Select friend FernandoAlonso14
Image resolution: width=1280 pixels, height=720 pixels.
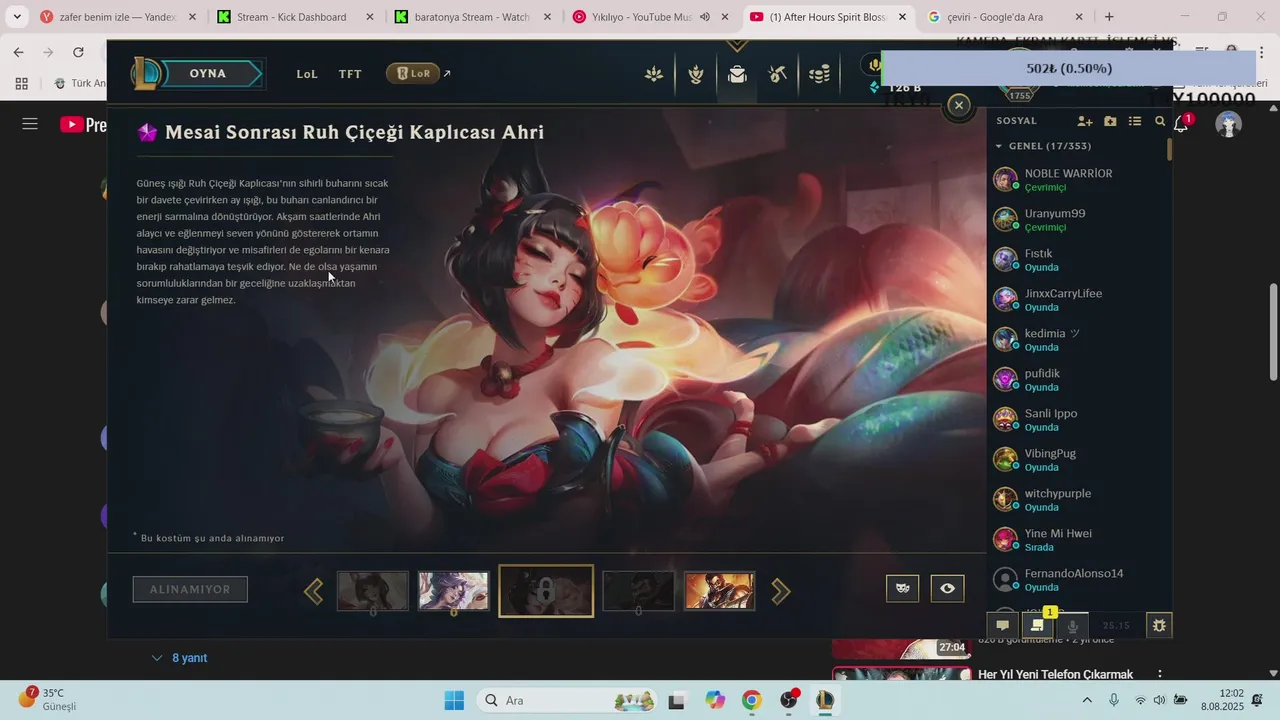click(1078, 580)
